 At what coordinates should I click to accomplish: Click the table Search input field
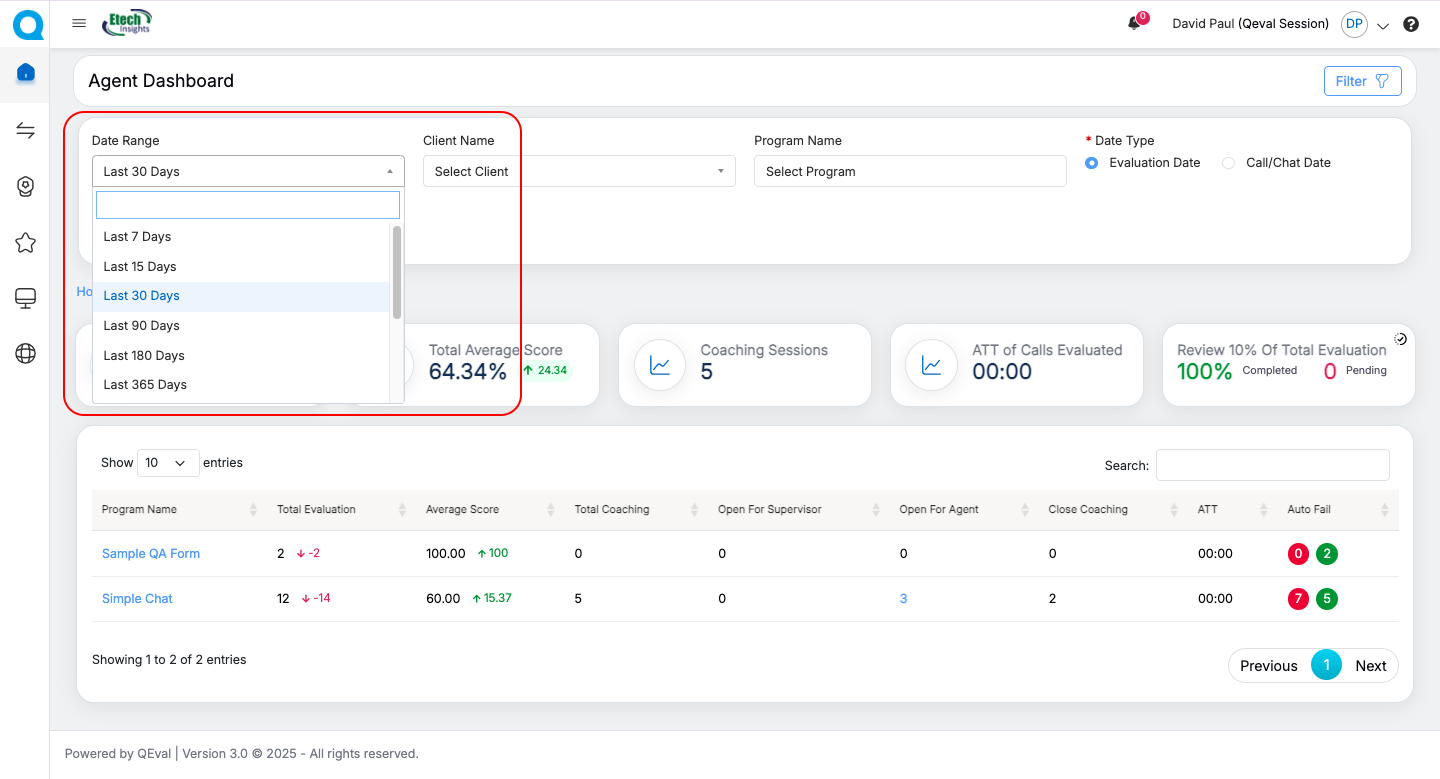(1272, 465)
